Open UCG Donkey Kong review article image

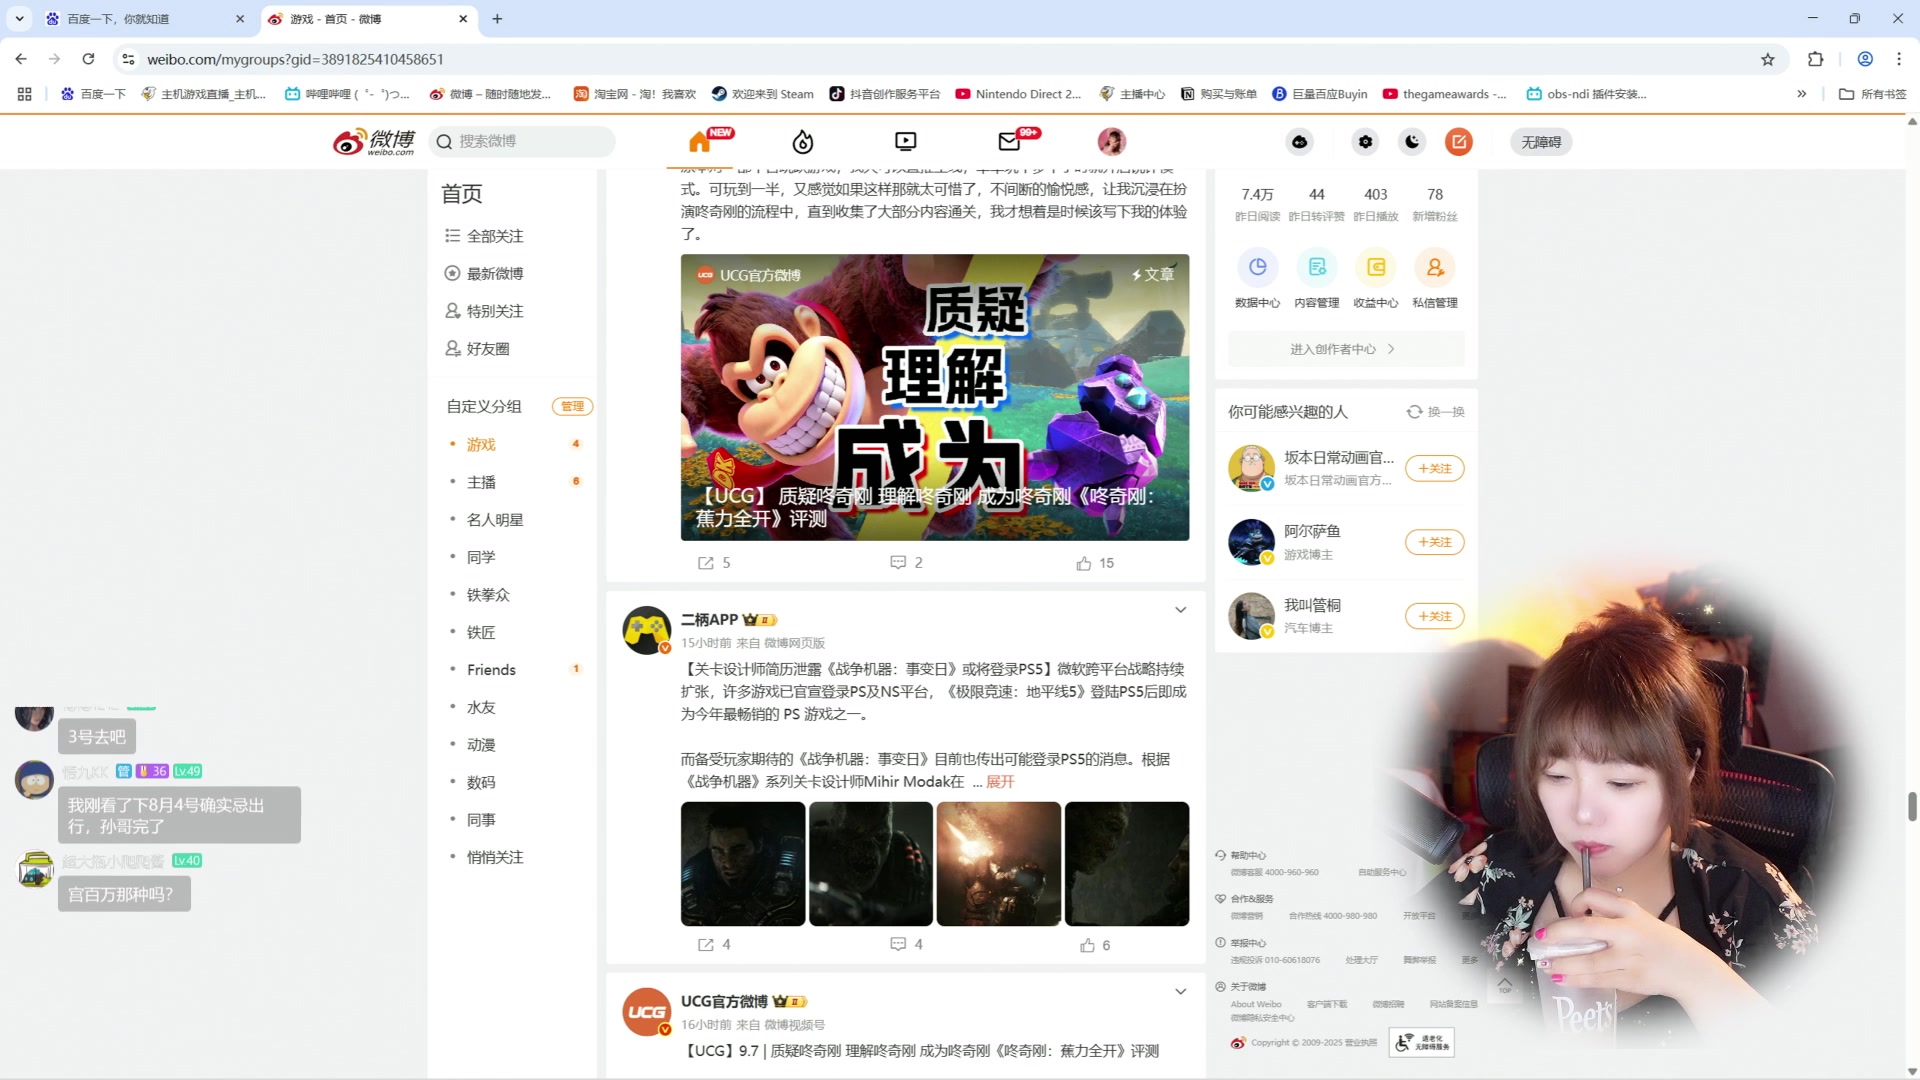pyautogui.click(x=935, y=397)
